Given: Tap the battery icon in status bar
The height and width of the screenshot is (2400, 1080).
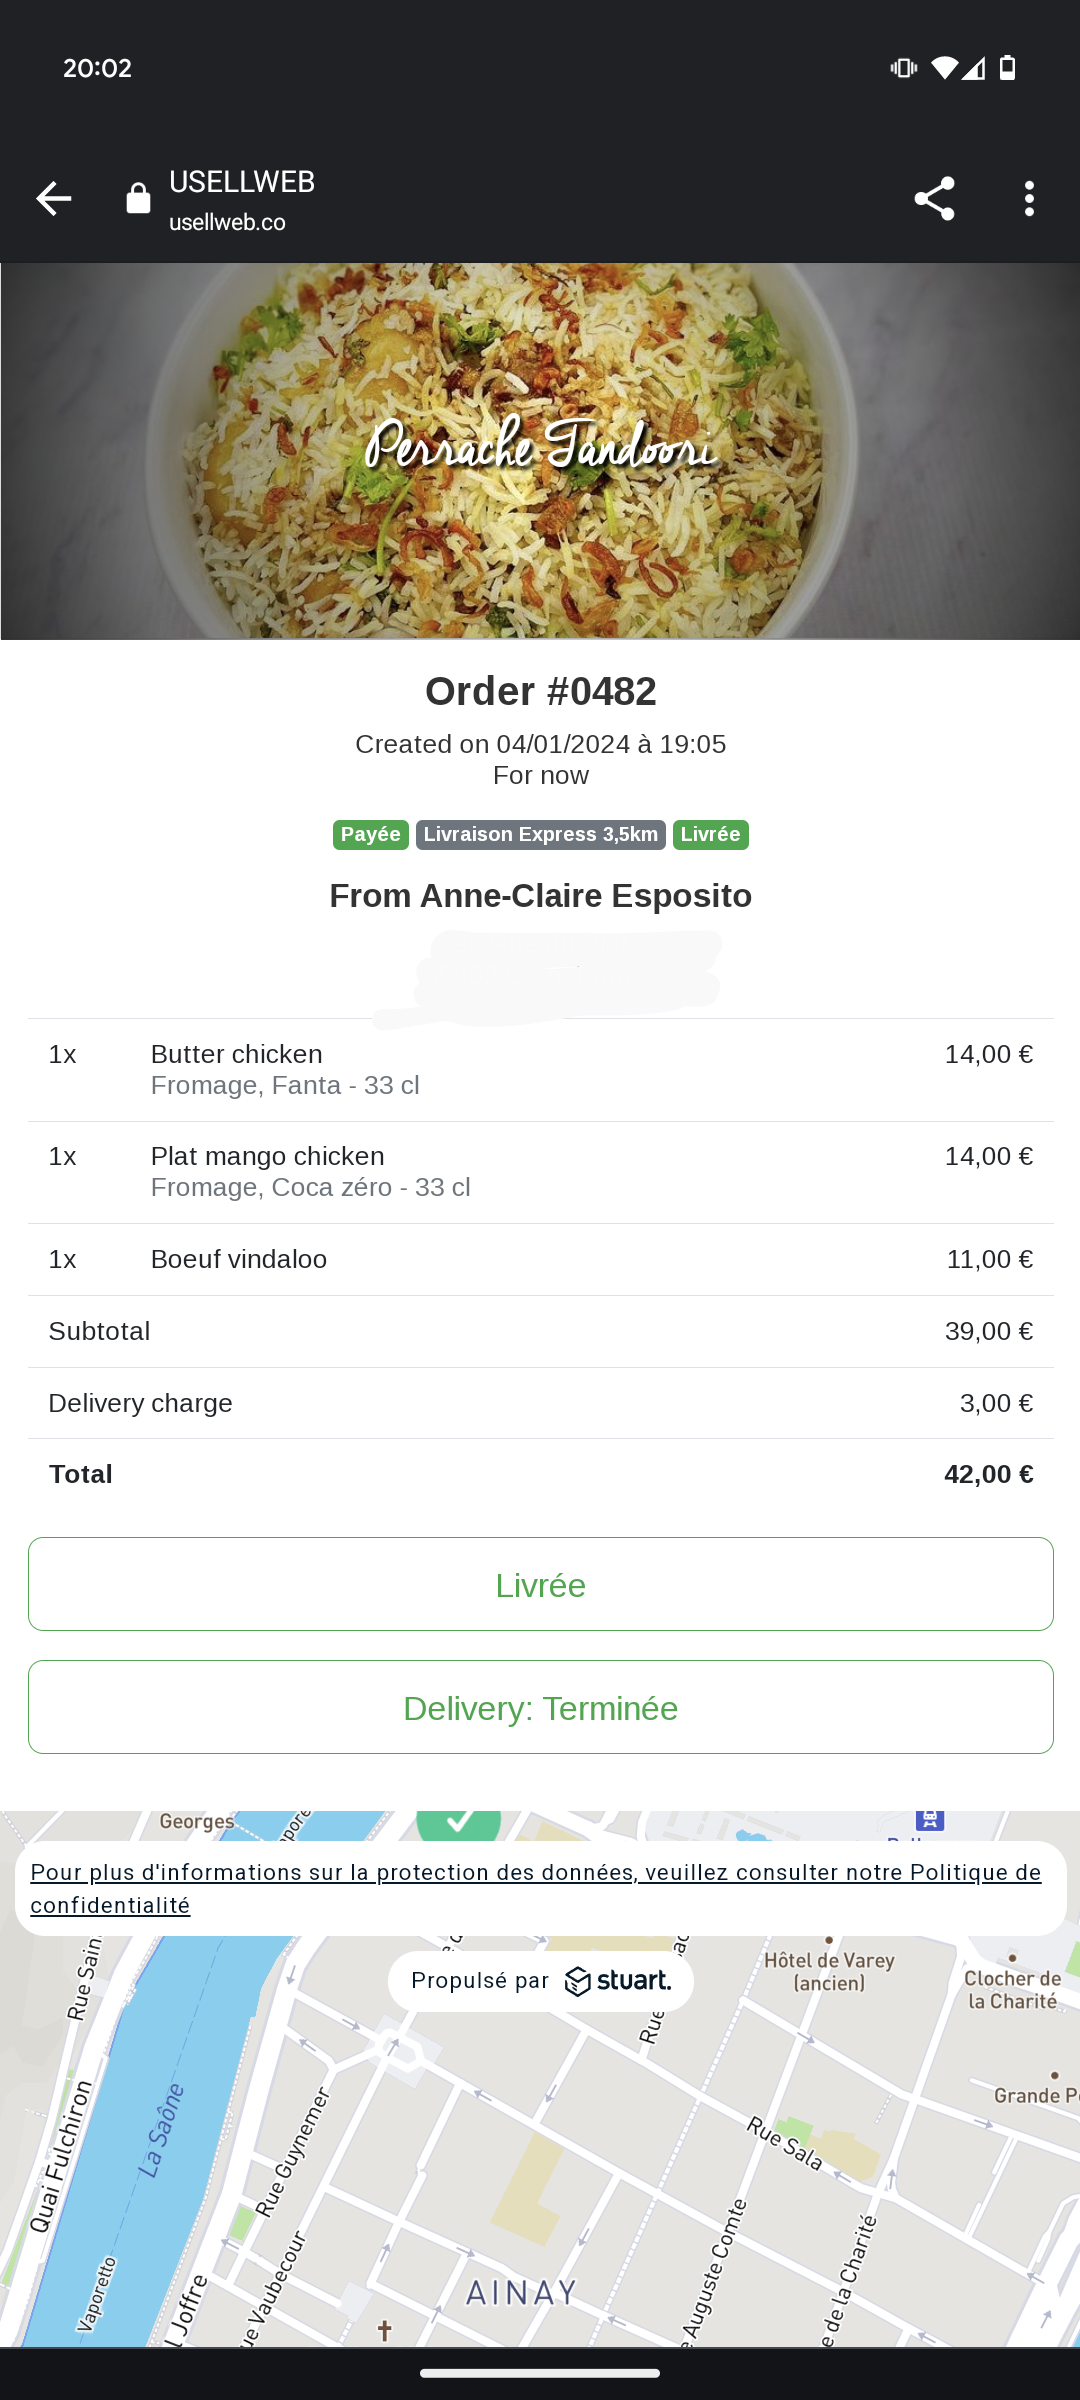Looking at the screenshot, I should [1008, 68].
